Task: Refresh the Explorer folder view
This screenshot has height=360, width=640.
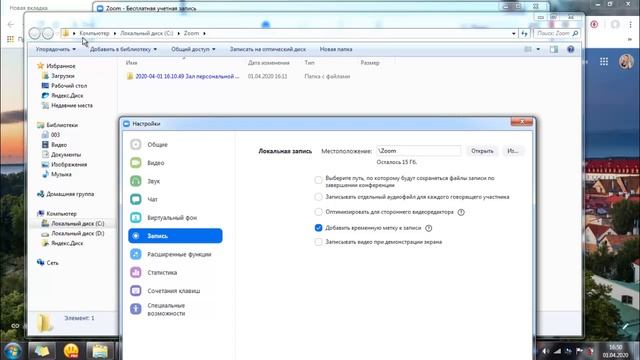Action: 524,33
